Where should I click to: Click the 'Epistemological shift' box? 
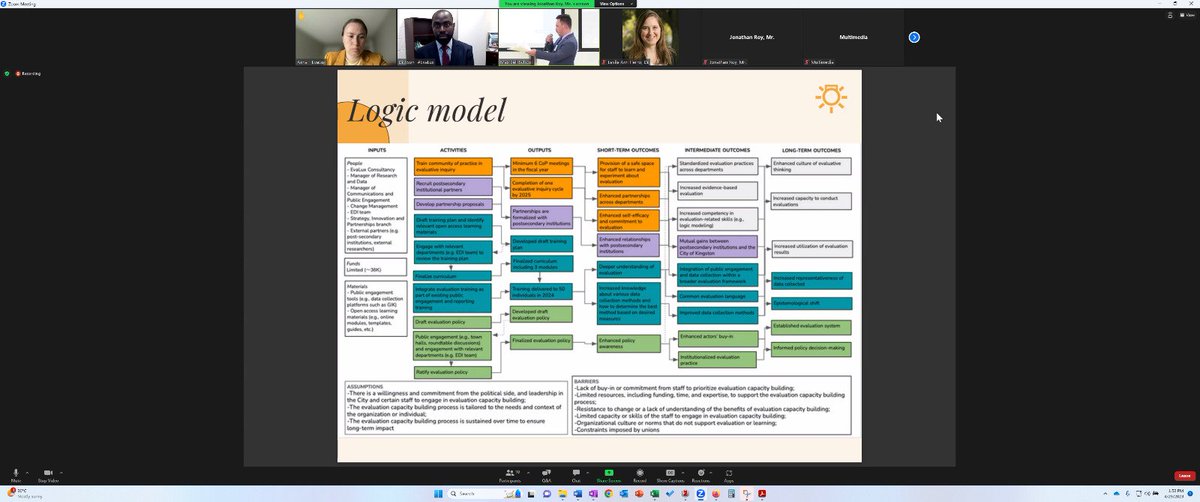(x=811, y=303)
